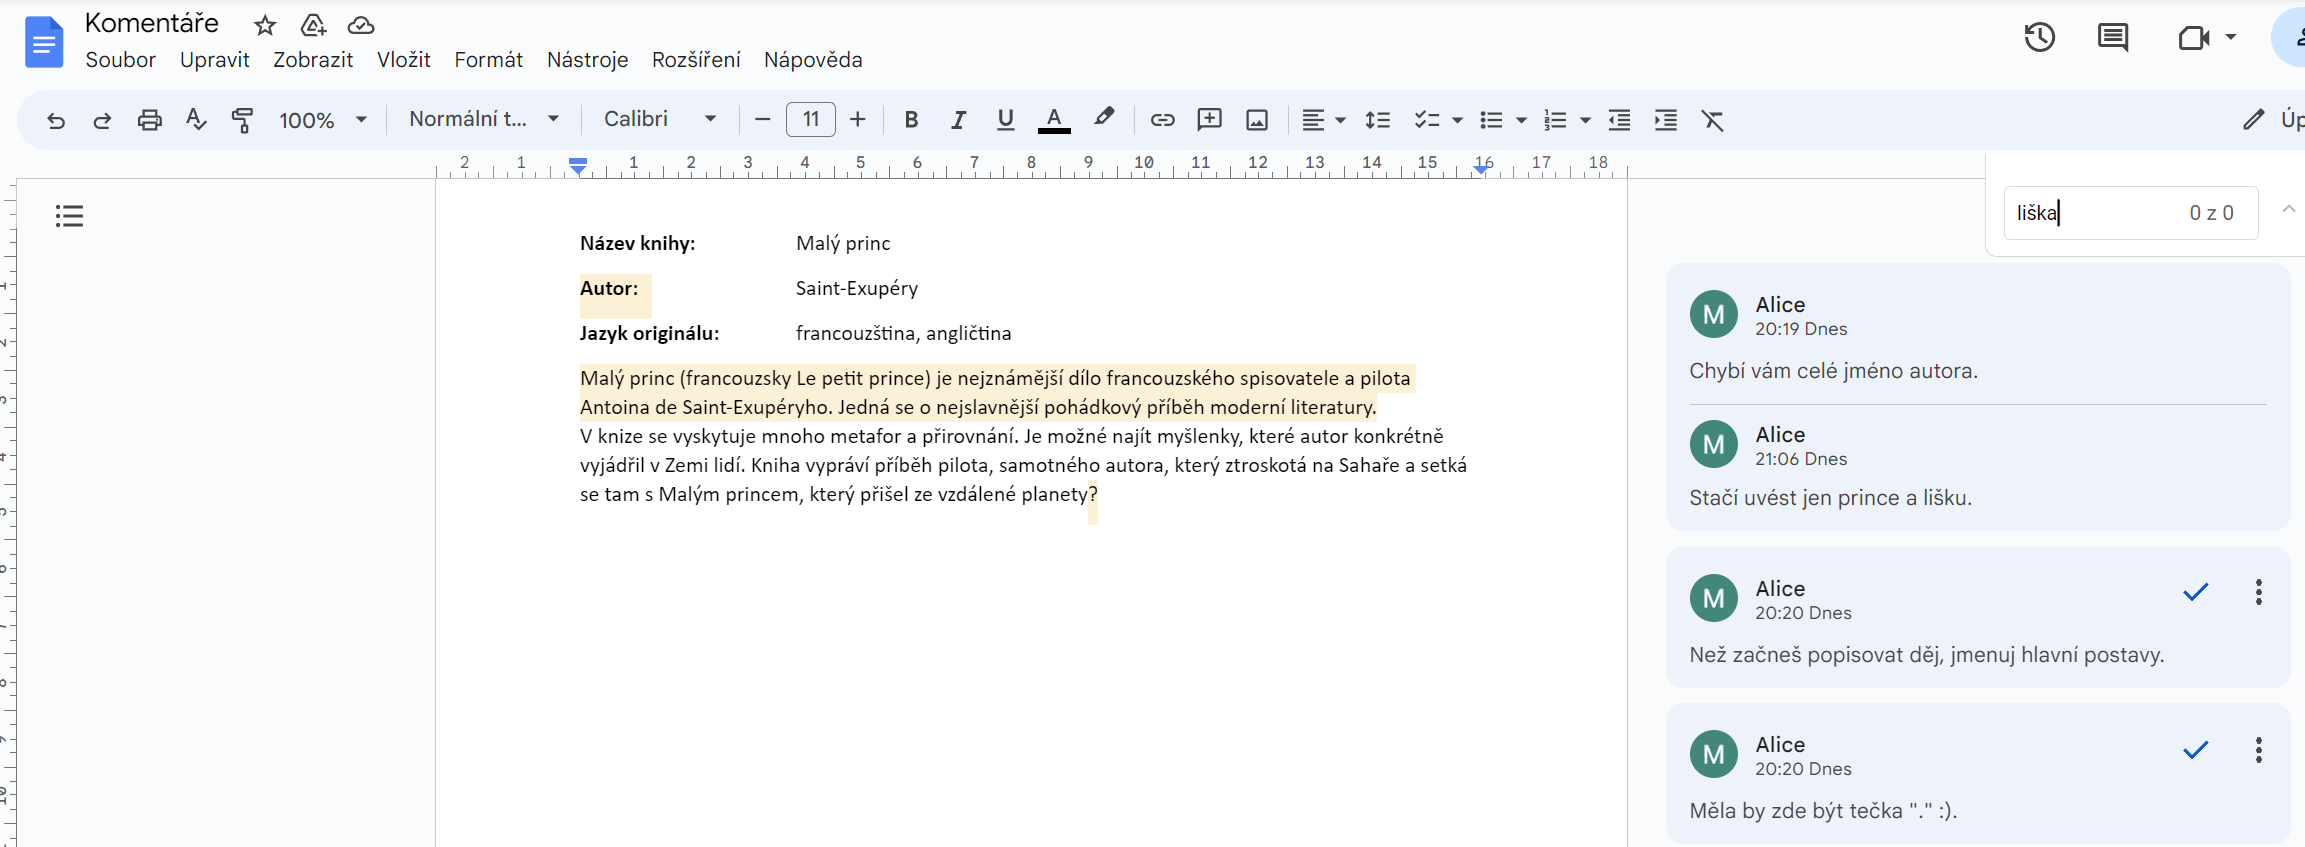2305x847 pixels.
Task: Clear formatting using the toolbar icon
Action: (1712, 121)
